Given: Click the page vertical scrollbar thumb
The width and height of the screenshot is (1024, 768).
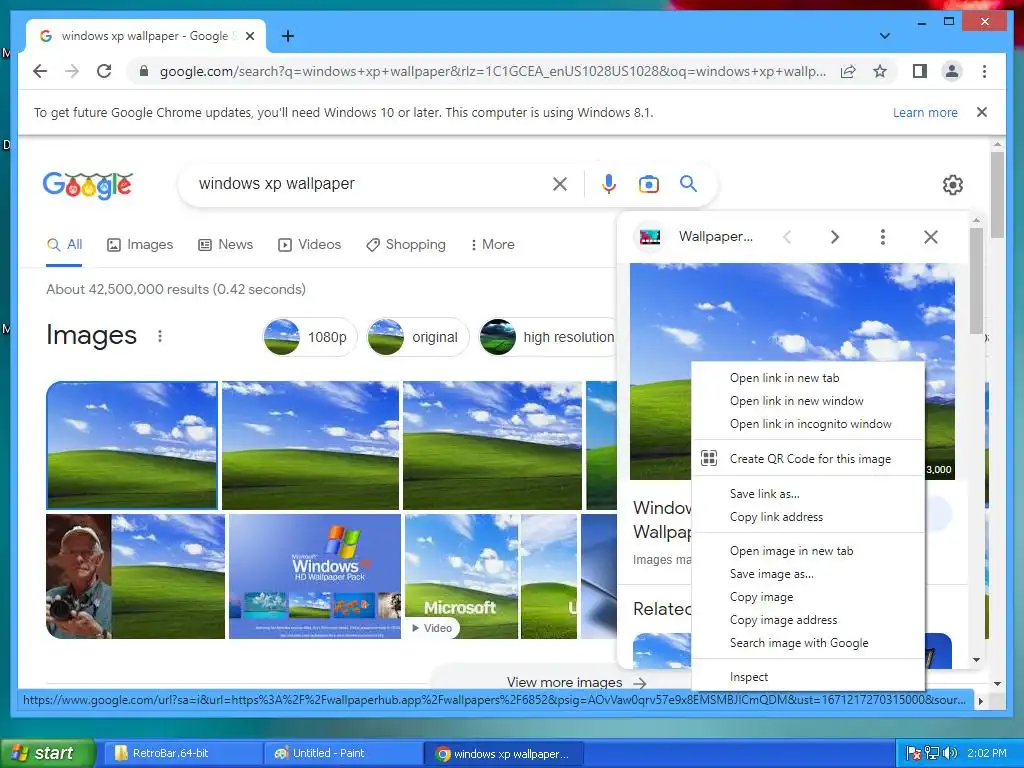Looking at the screenshot, I should coord(997,195).
